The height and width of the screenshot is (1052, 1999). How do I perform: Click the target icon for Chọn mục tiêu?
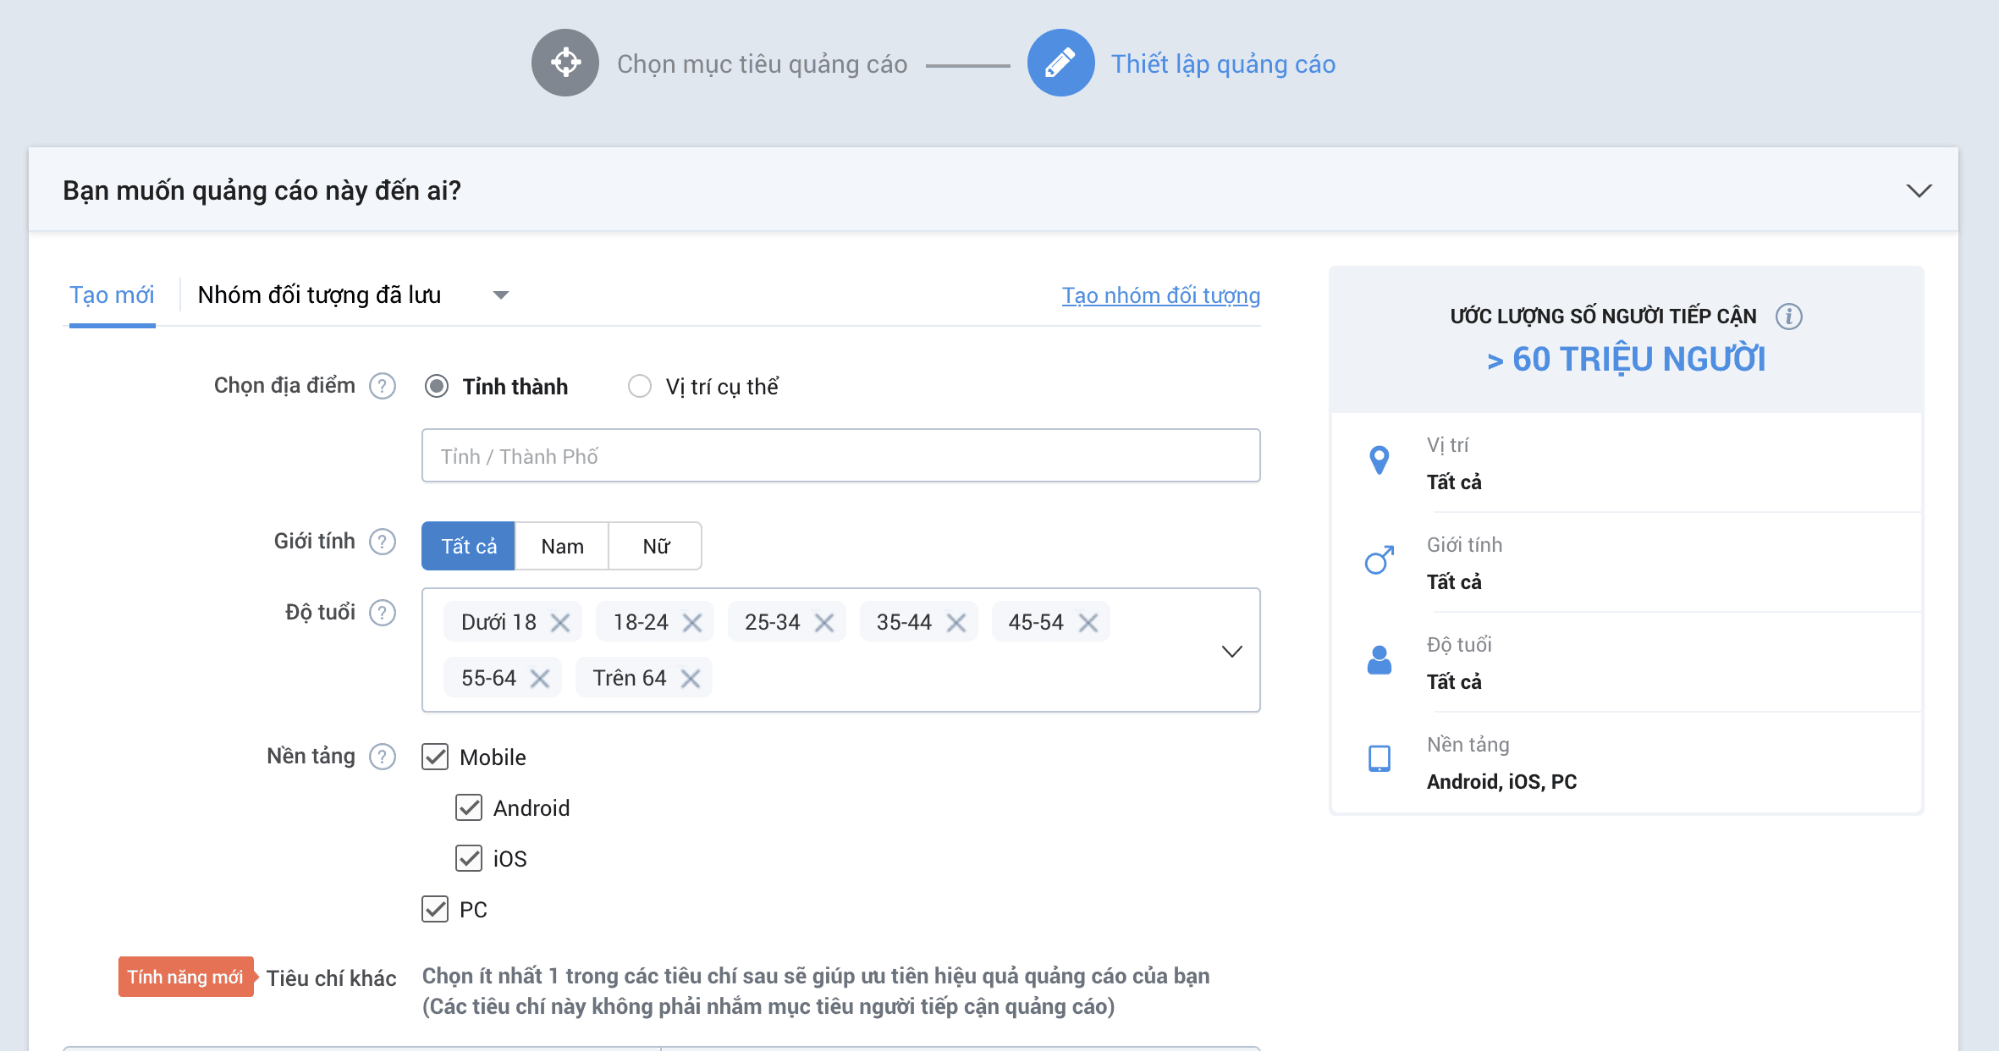click(x=565, y=63)
